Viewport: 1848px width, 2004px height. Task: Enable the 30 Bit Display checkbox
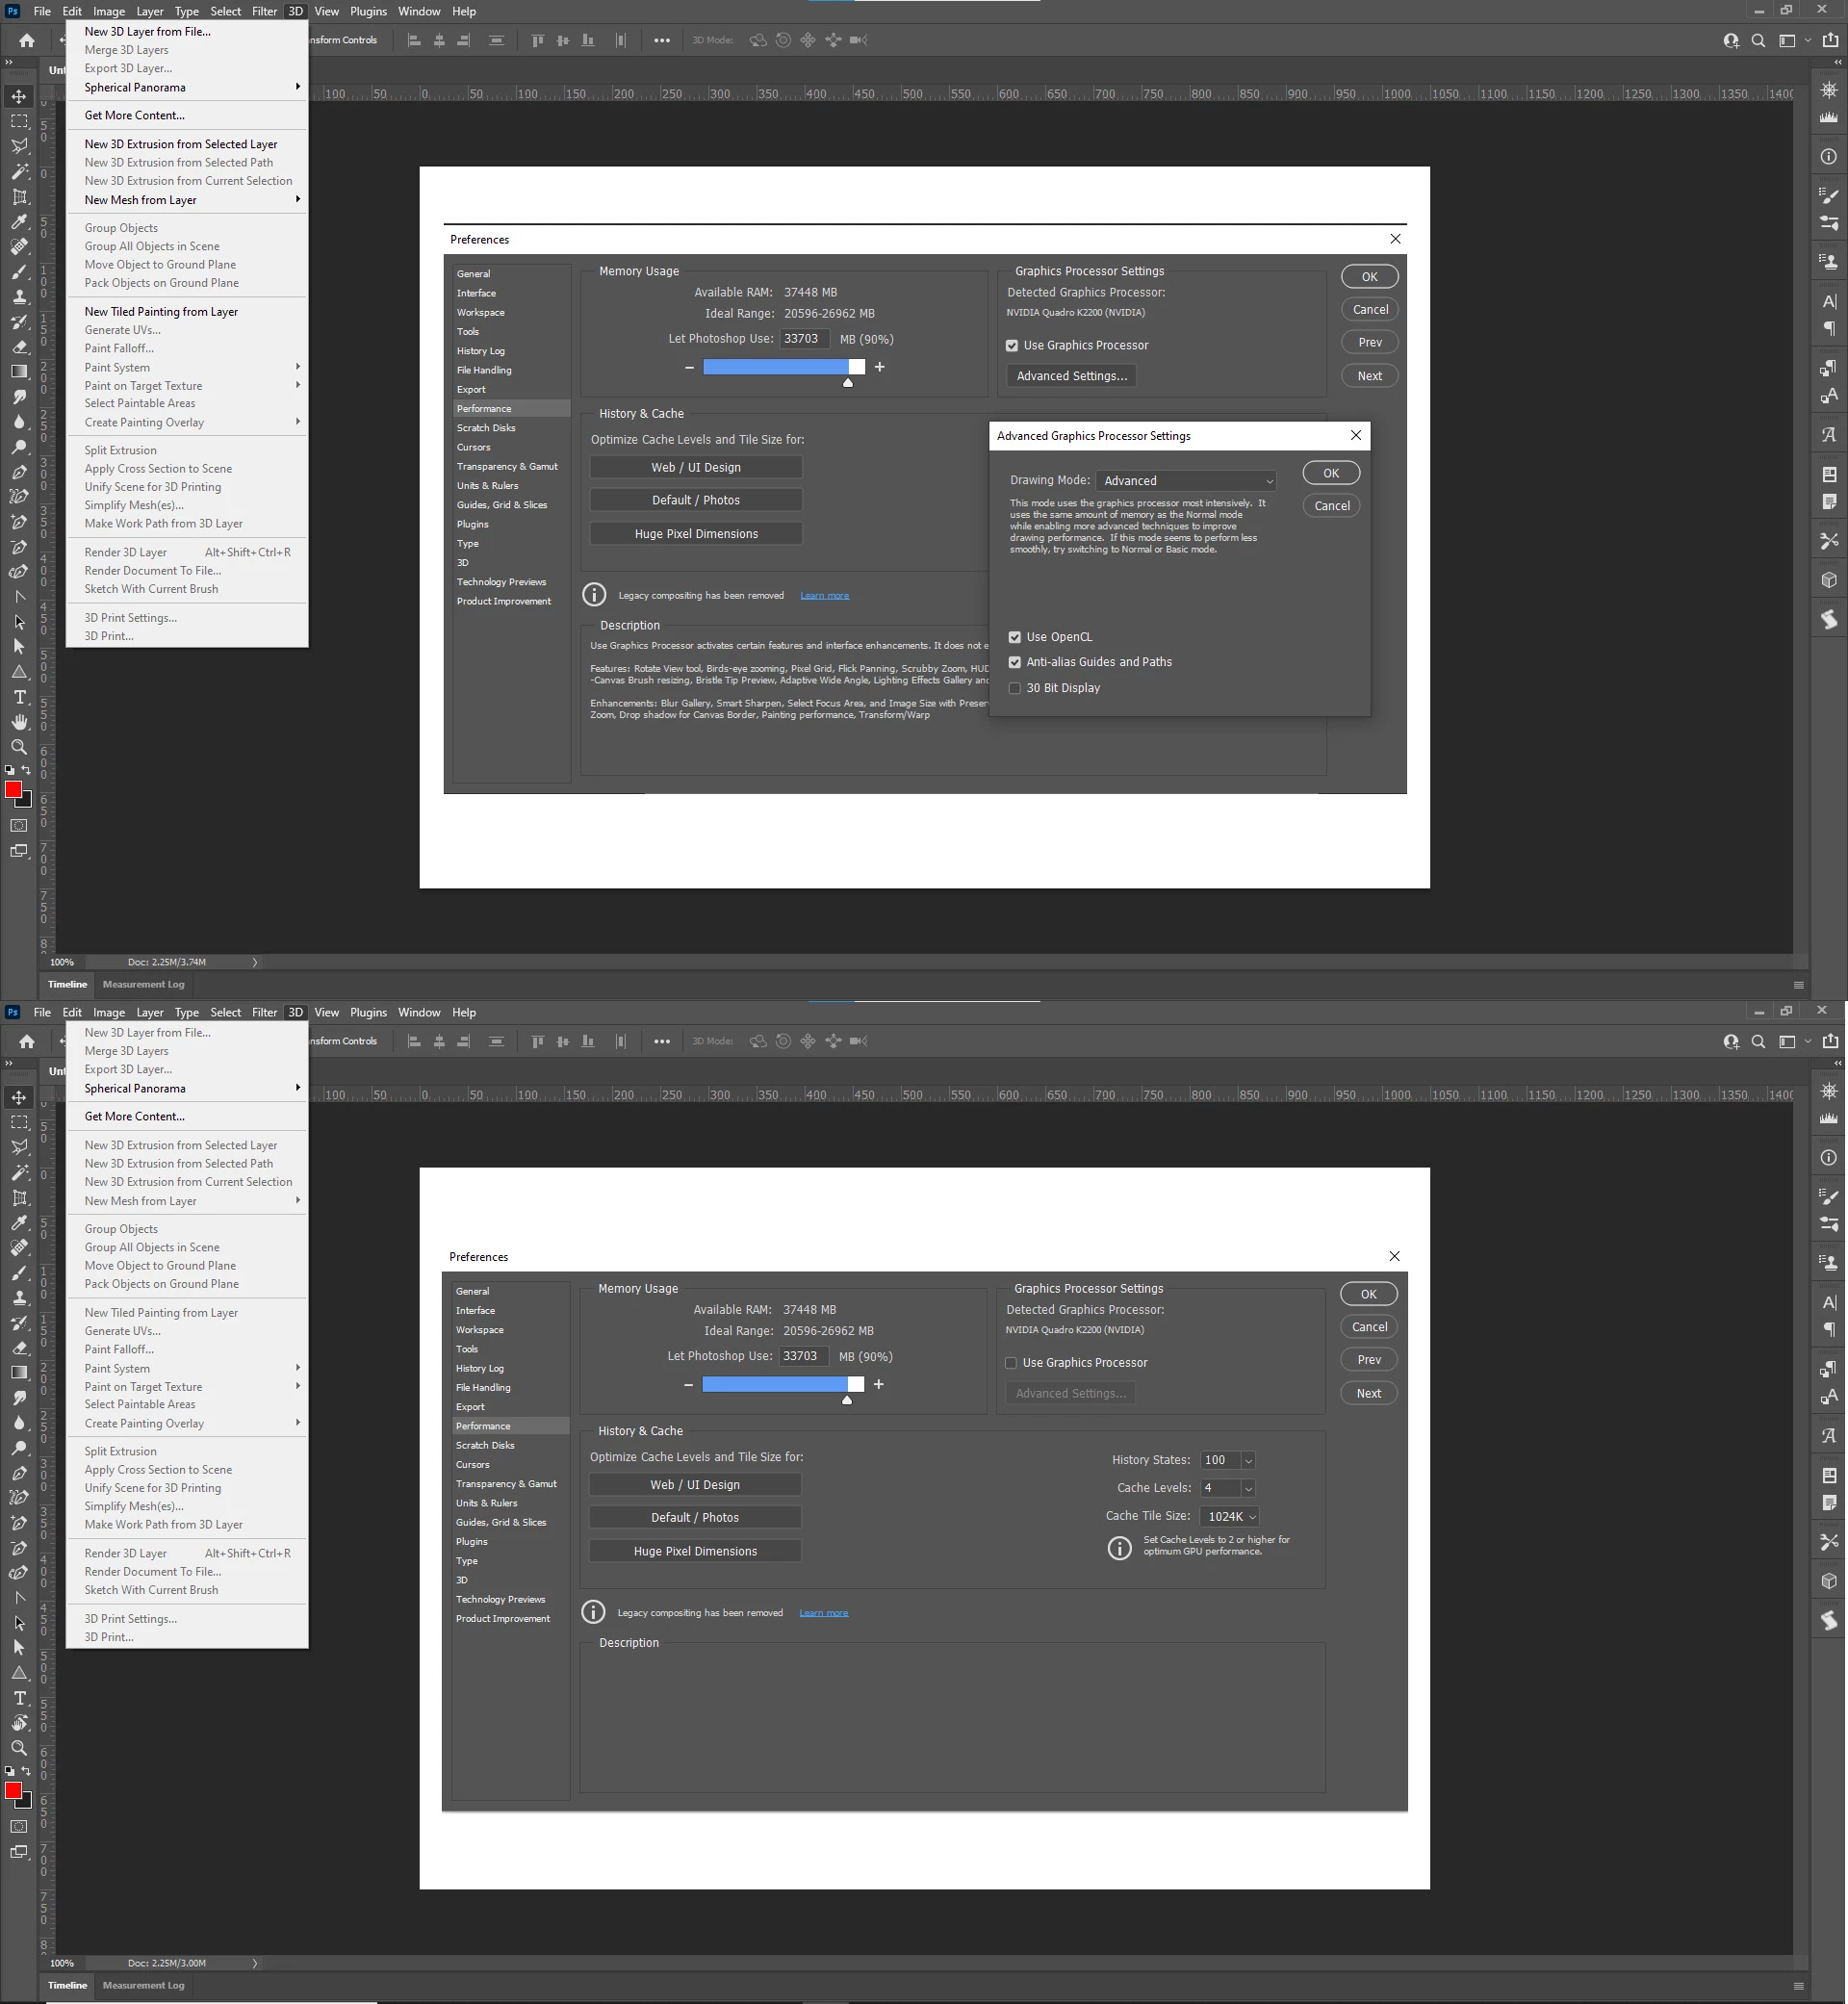click(1014, 688)
